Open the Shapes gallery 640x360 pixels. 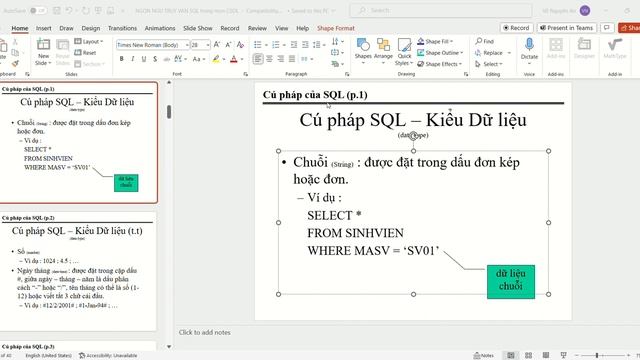pyautogui.click(x=363, y=51)
